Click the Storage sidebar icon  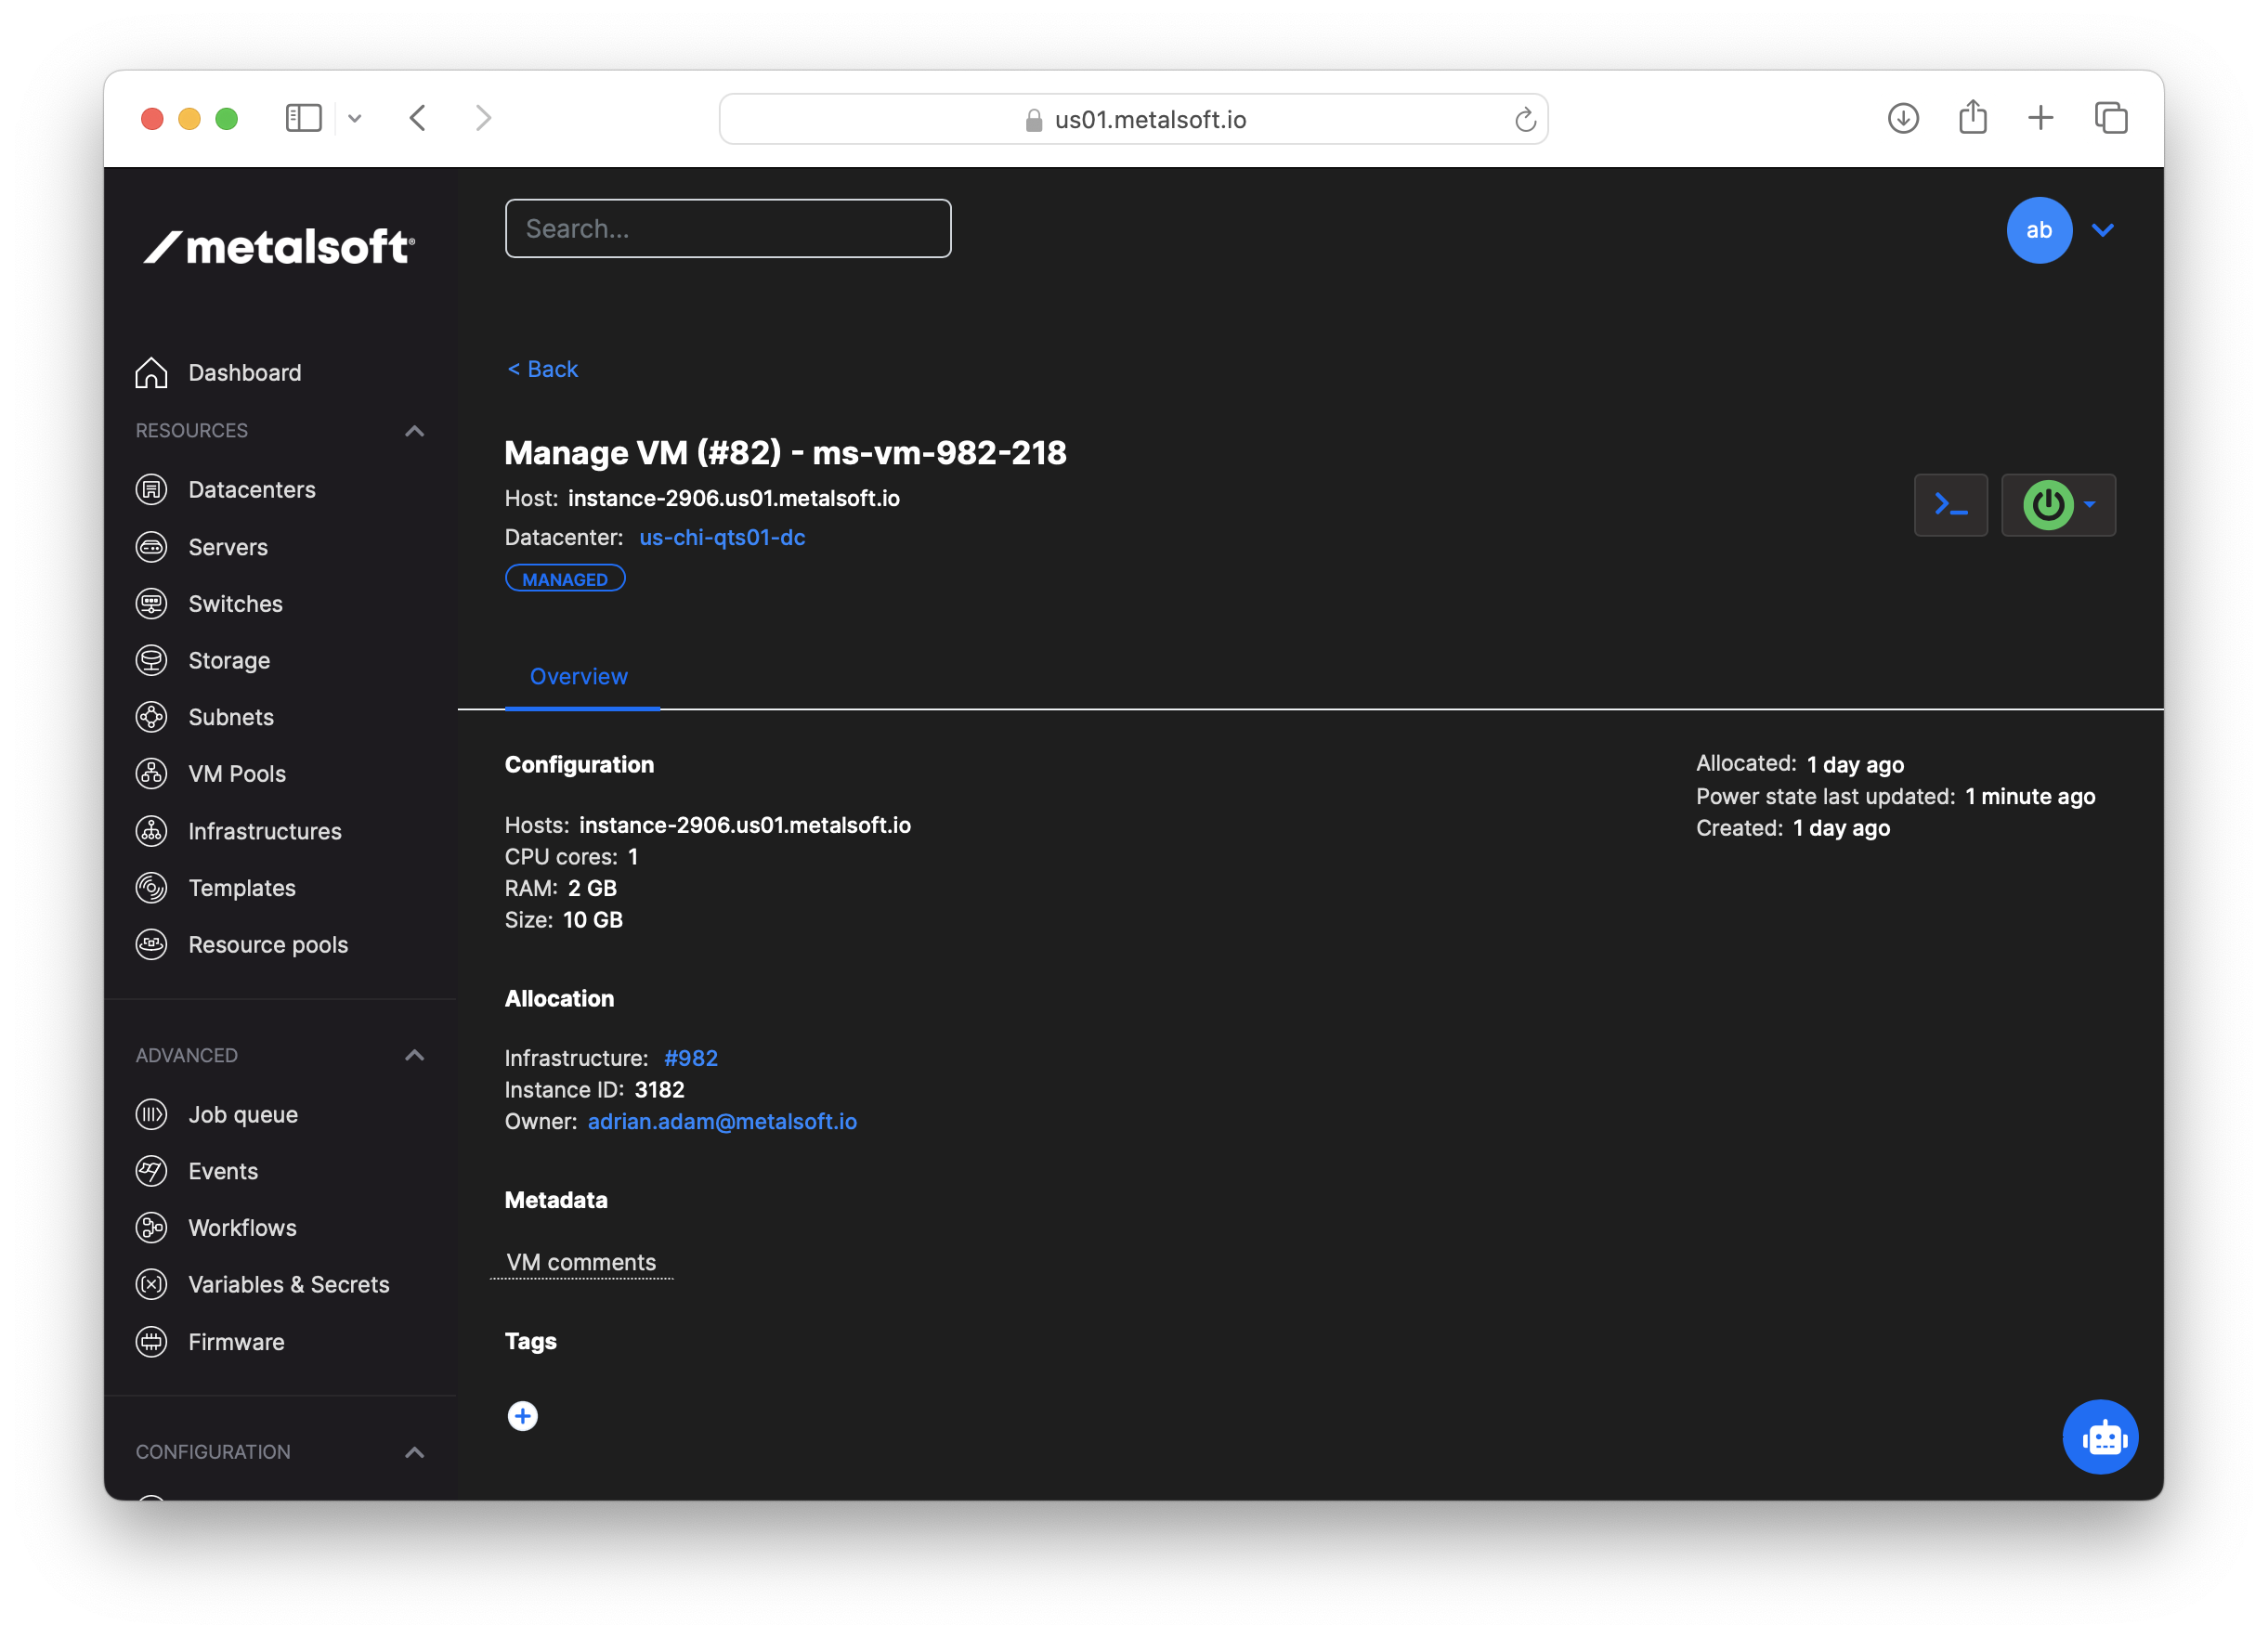(x=151, y=660)
